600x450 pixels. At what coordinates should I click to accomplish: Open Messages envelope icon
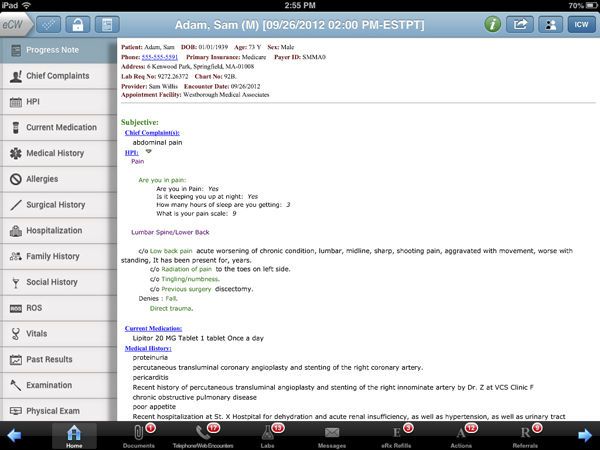point(331,434)
